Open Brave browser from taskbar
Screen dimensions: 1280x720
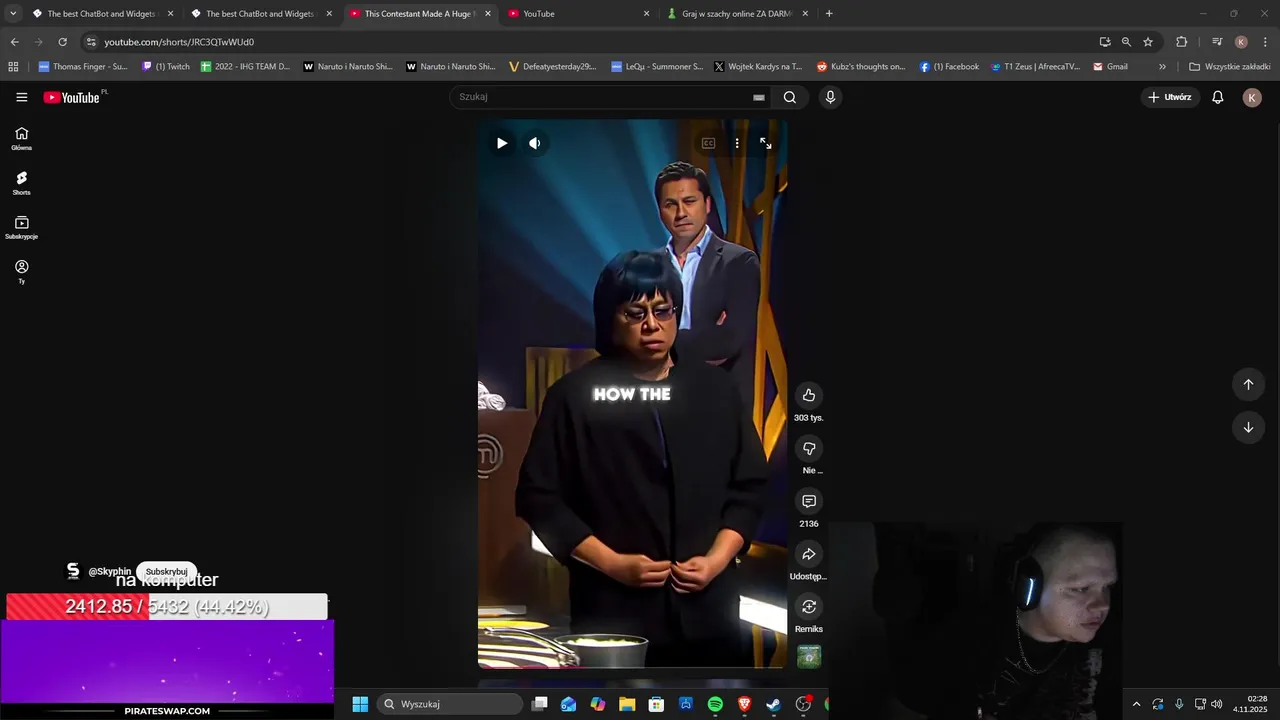pos(744,704)
